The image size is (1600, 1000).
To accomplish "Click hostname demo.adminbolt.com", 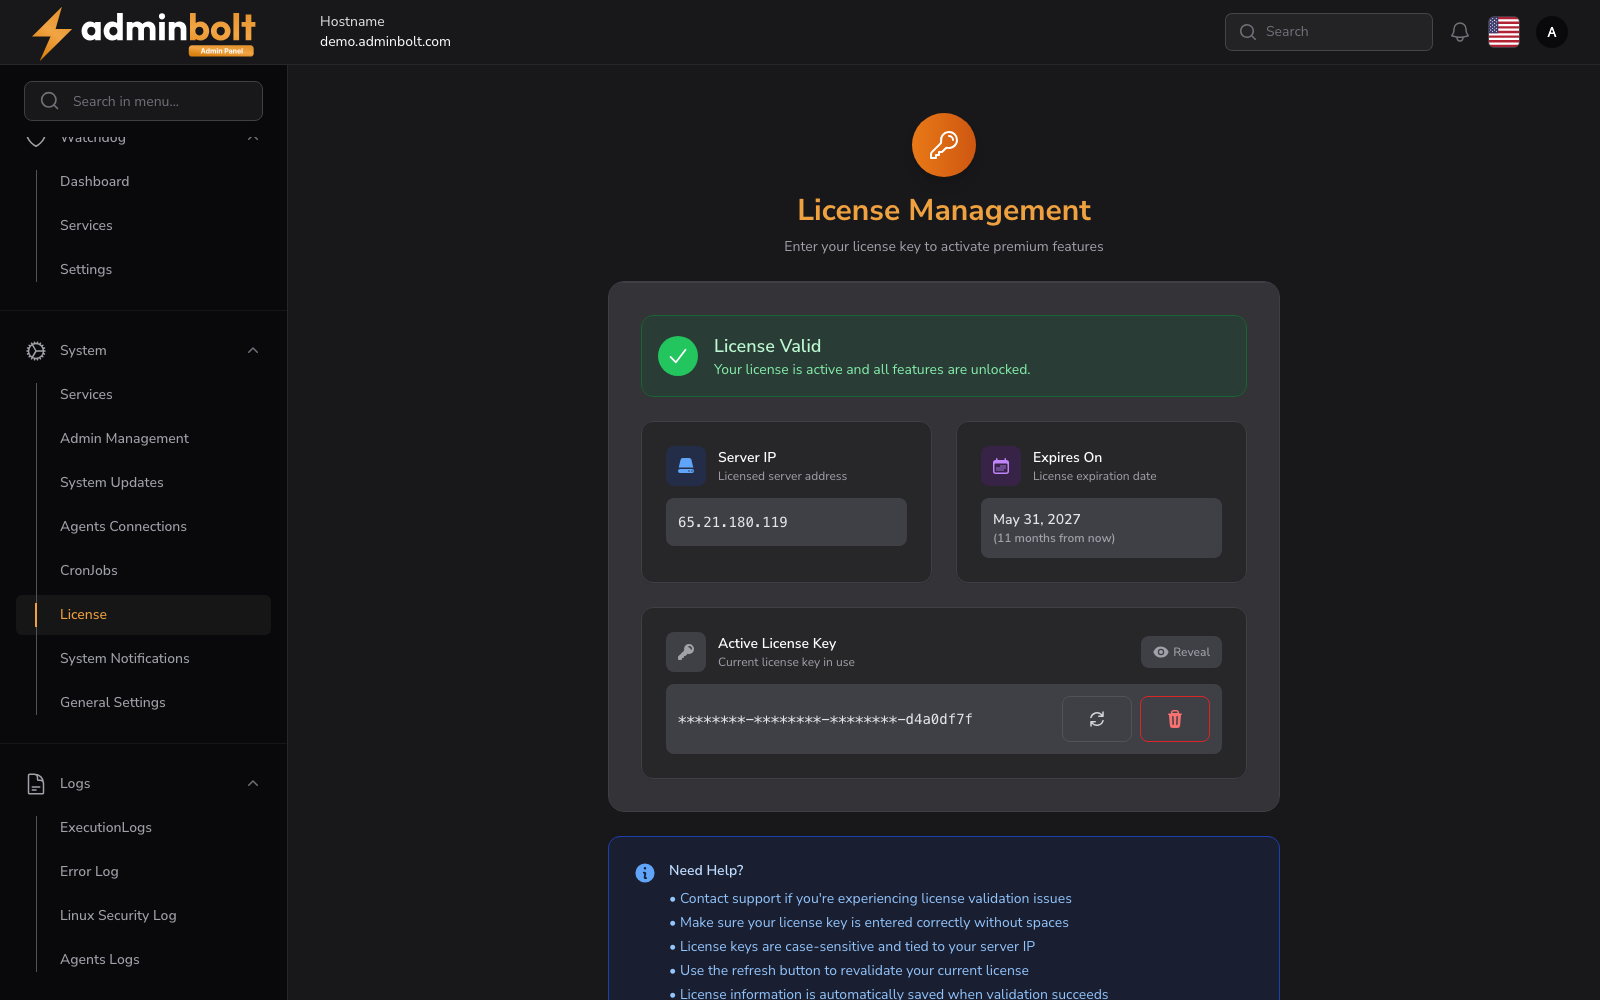I will [385, 42].
